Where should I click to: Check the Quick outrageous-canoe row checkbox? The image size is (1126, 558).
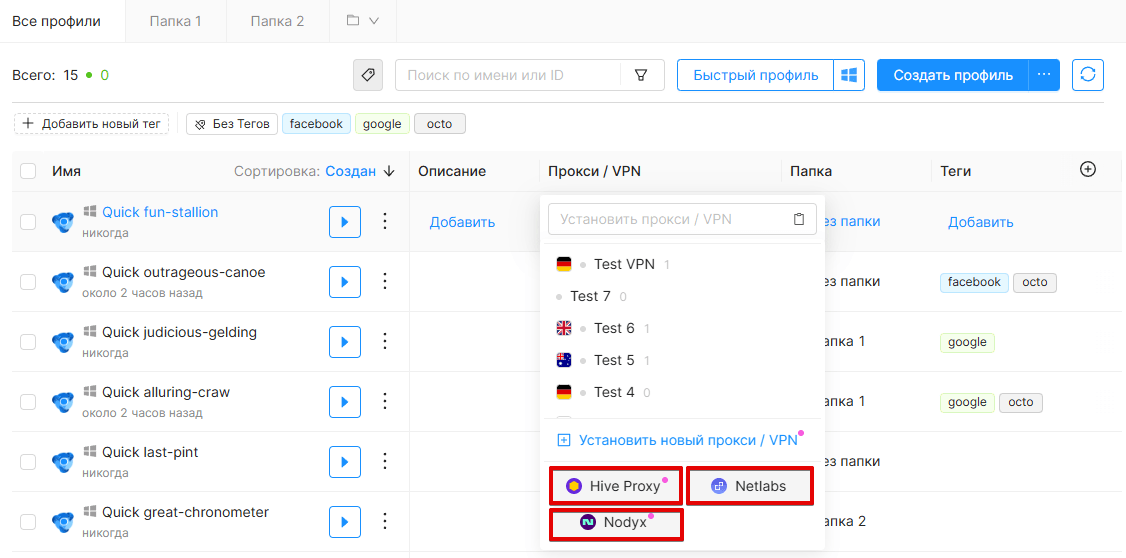click(28, 282)
